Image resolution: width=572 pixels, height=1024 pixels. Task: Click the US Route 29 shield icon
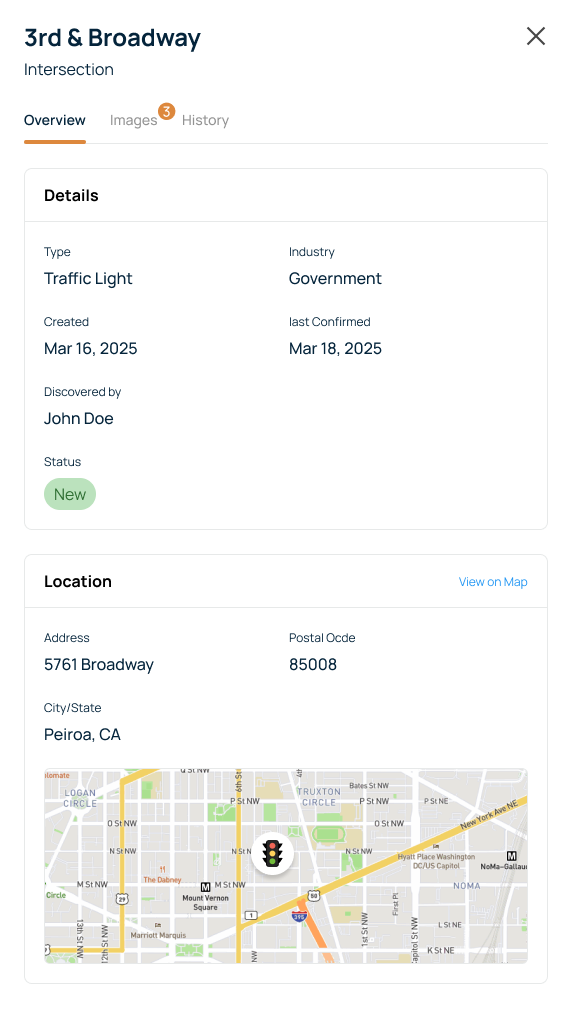(x=121, y=899)
